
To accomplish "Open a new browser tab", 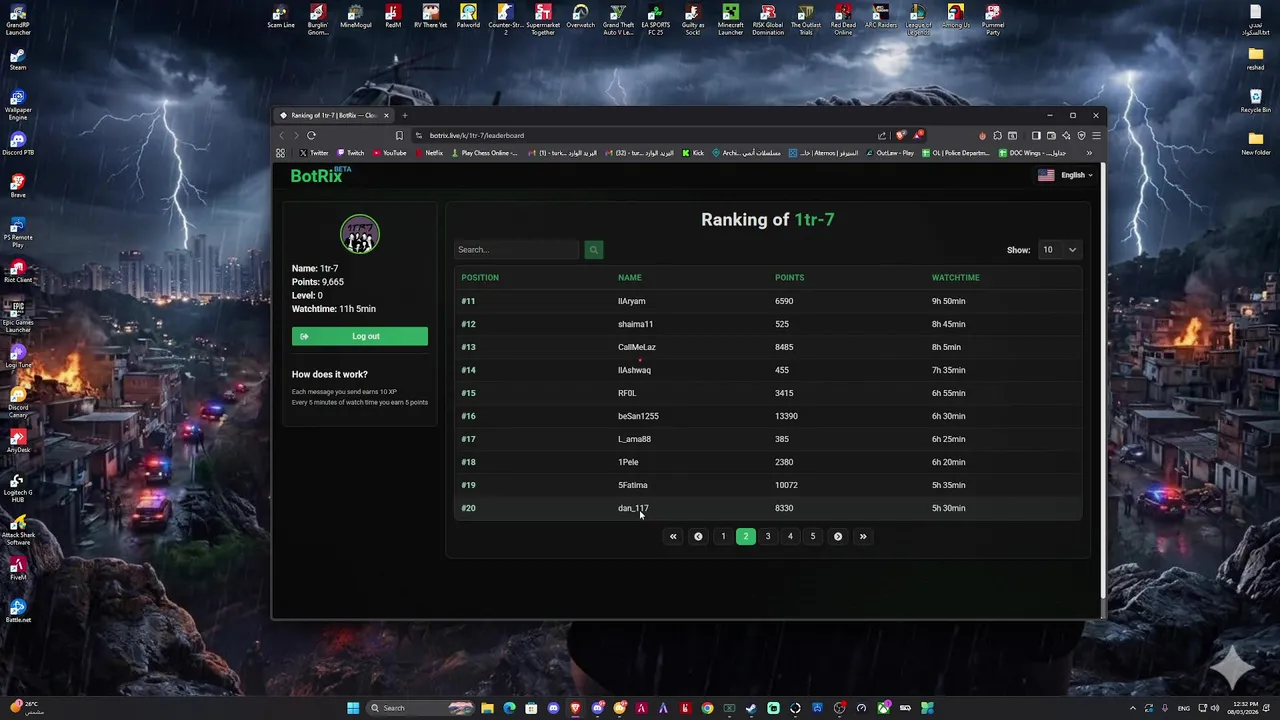I will (405, 115).
